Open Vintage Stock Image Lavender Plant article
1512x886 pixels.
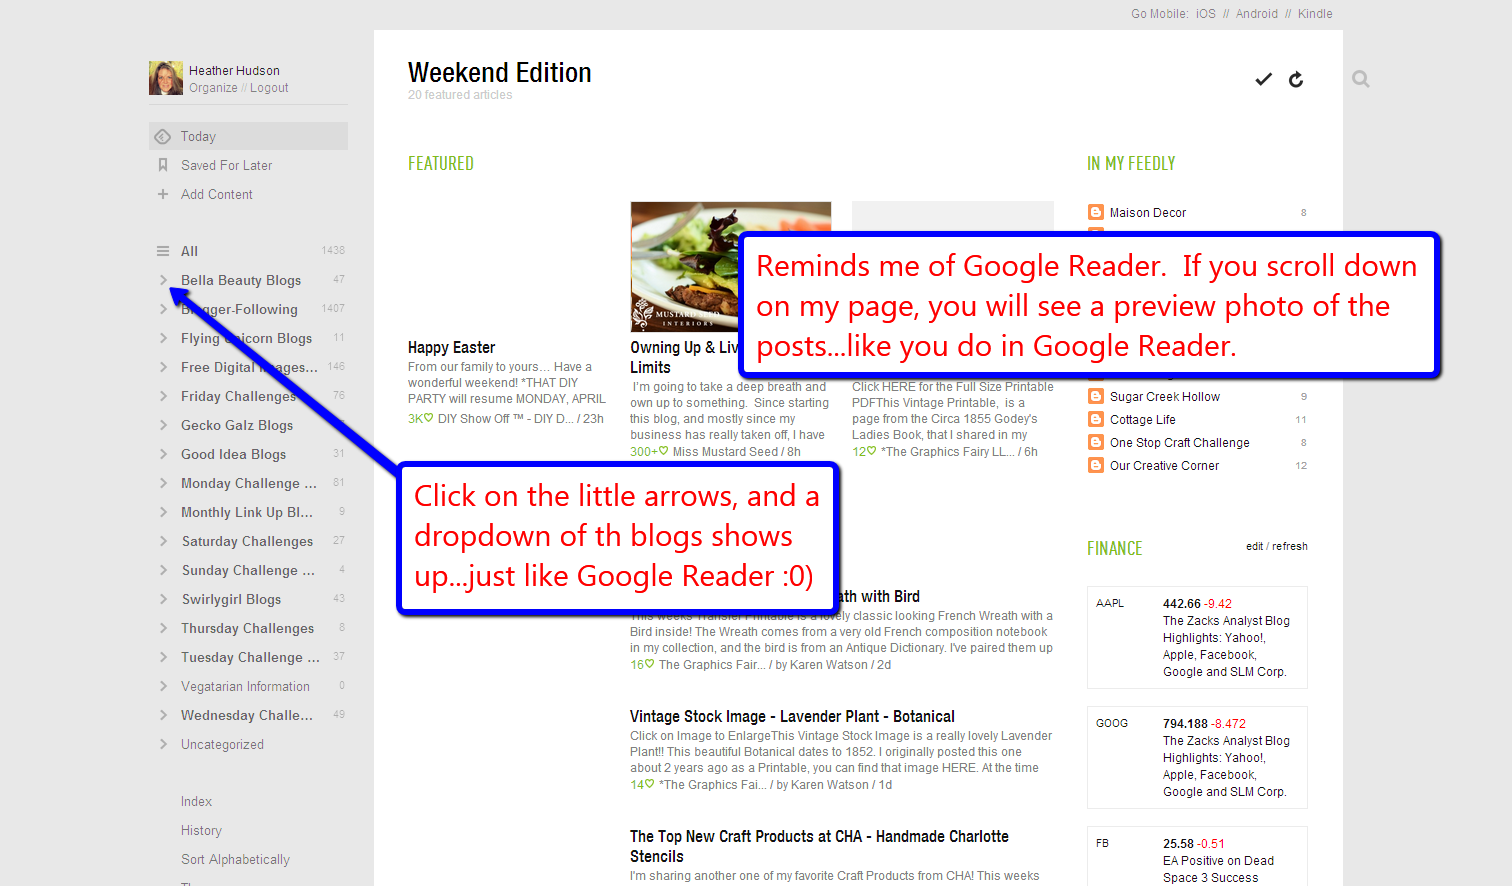pyautogui.click(x=792, y=716)
